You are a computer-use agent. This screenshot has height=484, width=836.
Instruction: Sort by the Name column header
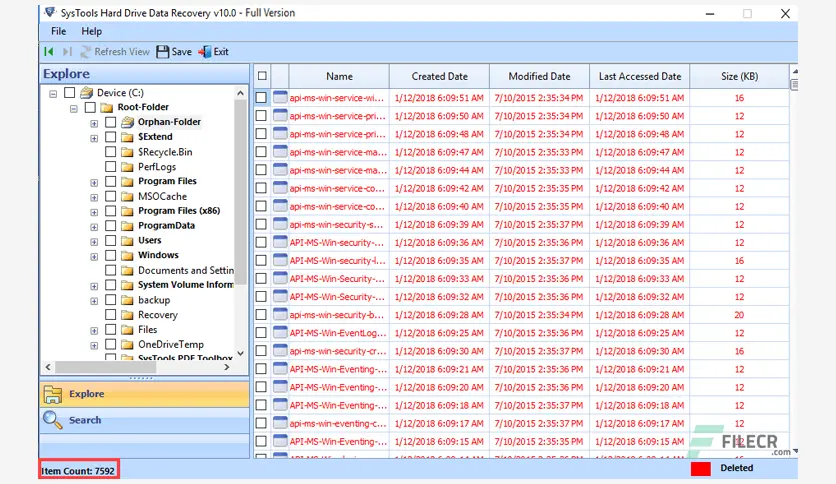pyautogui.click(x=339, y=76)
